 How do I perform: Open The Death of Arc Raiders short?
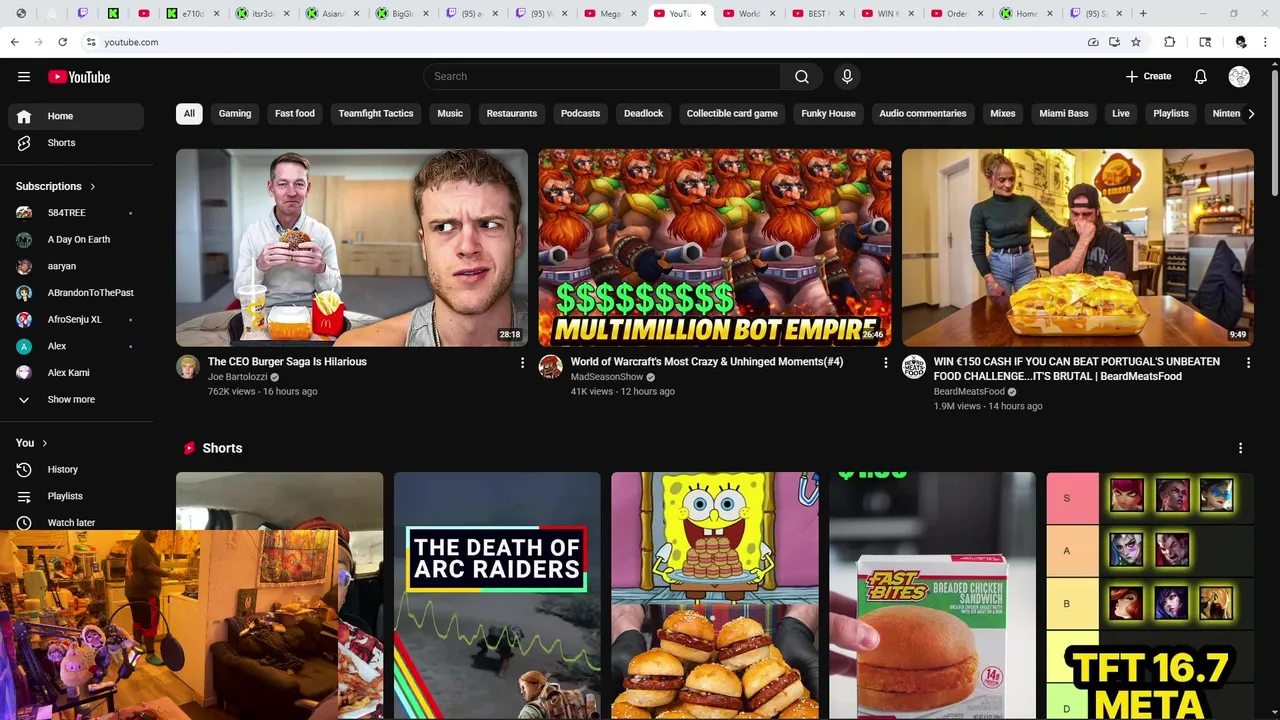(x=497, y=596)
